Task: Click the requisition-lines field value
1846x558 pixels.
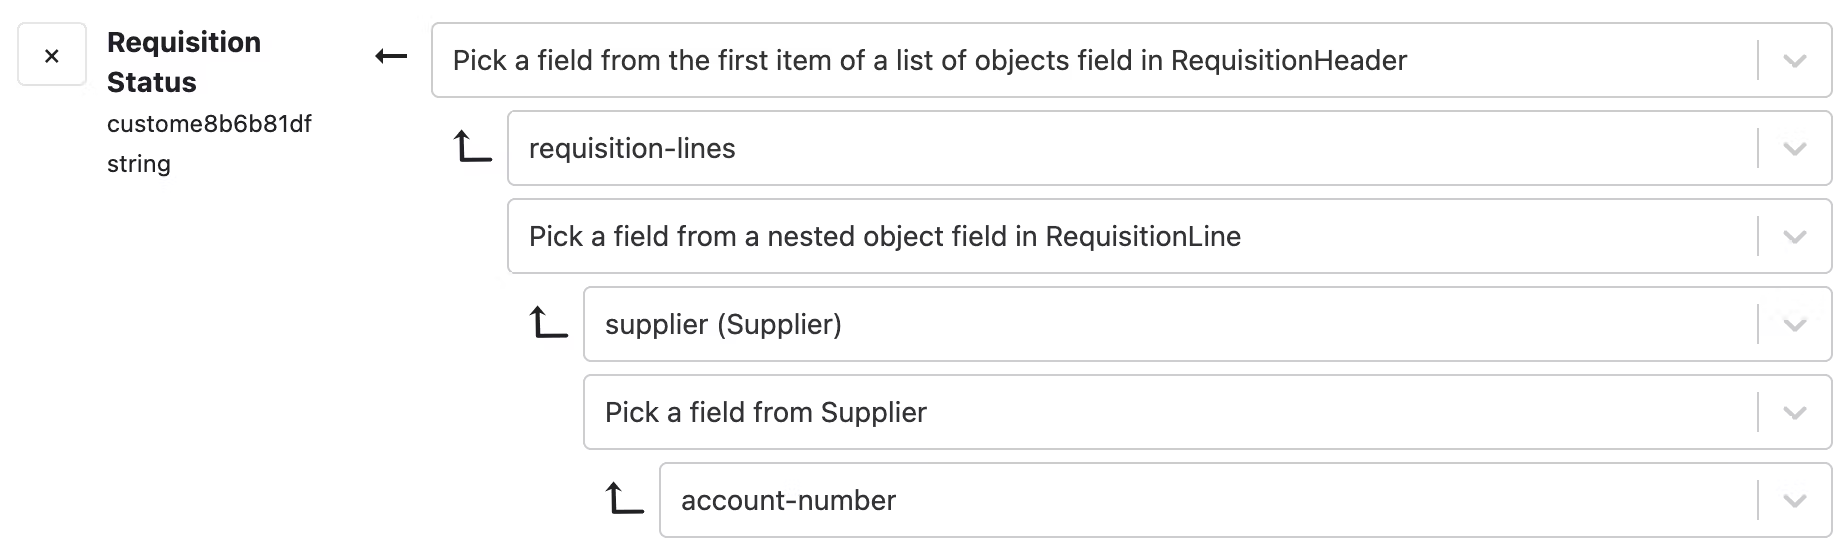Action: tap(632, 149)
